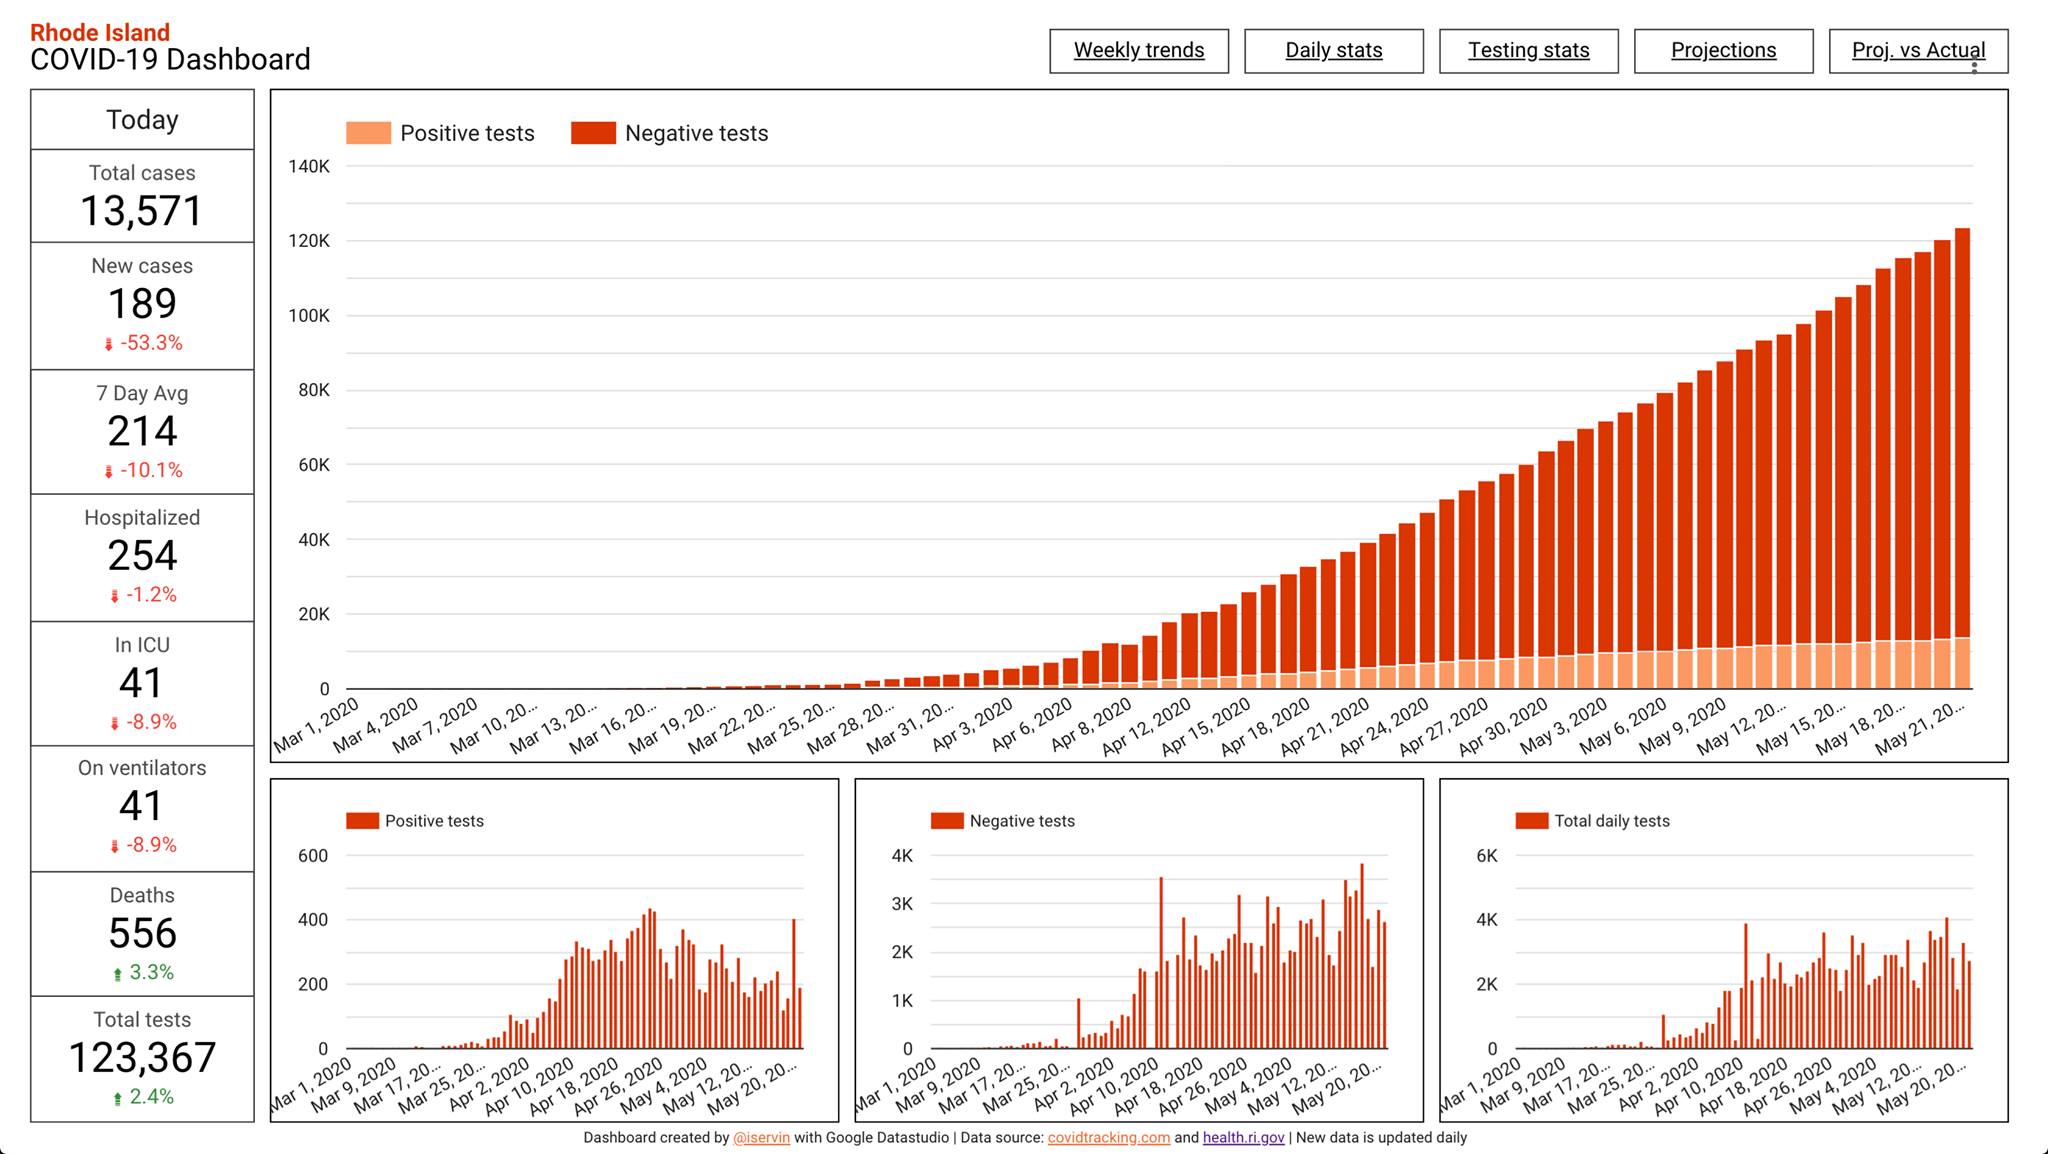Click the red down arrow under In ICU
Viewport: 2048px width, 1154px height.
(x=114, y=723)
